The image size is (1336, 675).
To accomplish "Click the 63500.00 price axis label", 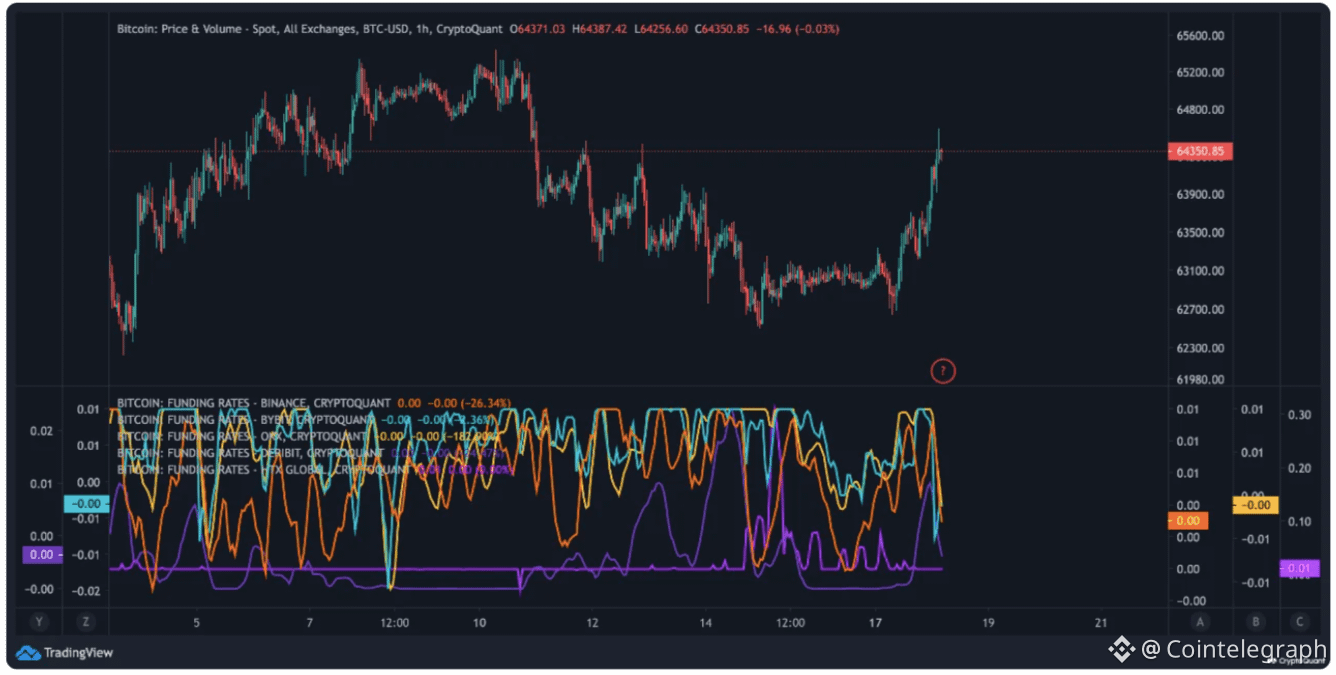I will (x=1200, y=233).
